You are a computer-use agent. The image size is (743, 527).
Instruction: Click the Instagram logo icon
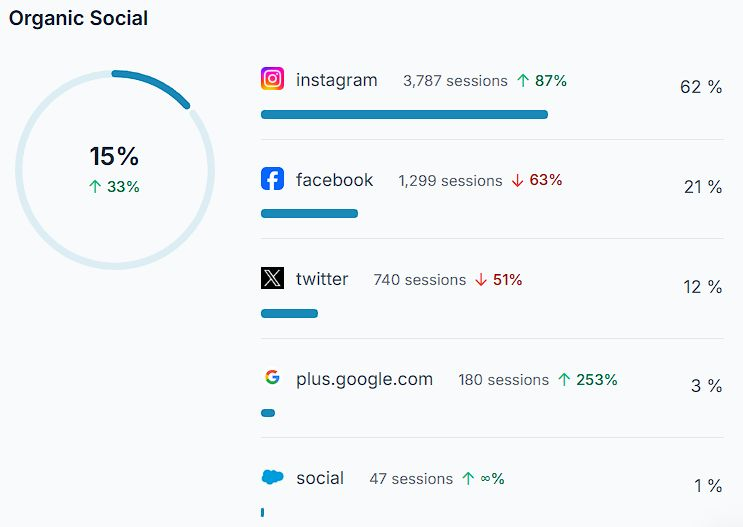tap(272, 79)
